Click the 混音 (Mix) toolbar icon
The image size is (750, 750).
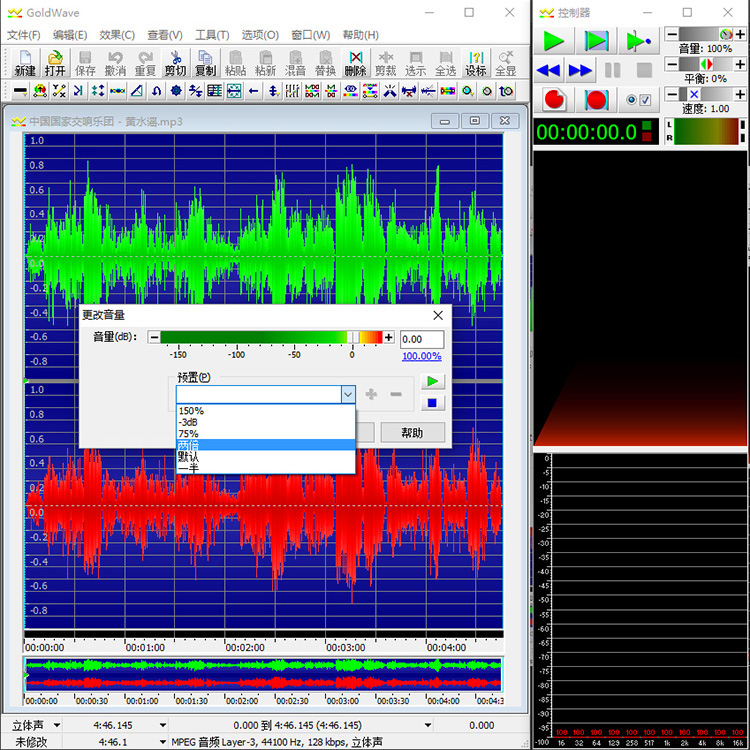coord(295,63)
